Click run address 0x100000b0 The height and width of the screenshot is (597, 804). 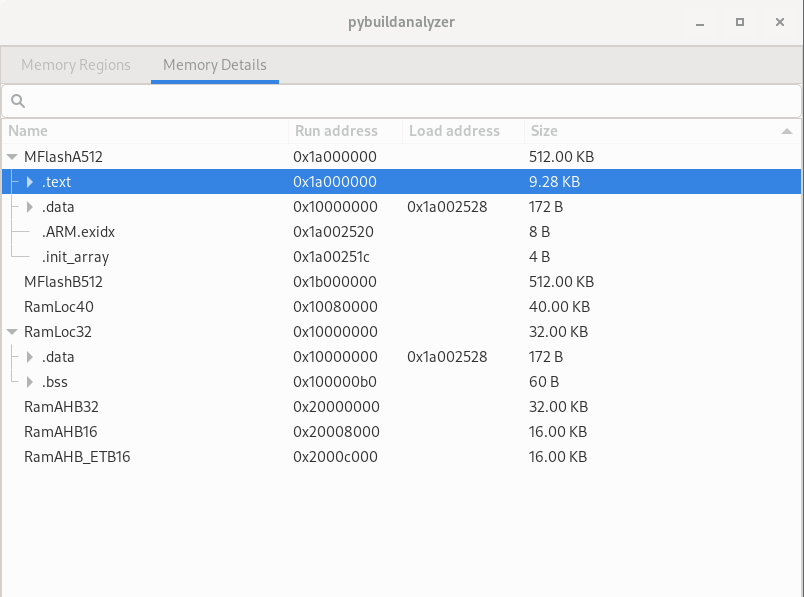[335, 382]
